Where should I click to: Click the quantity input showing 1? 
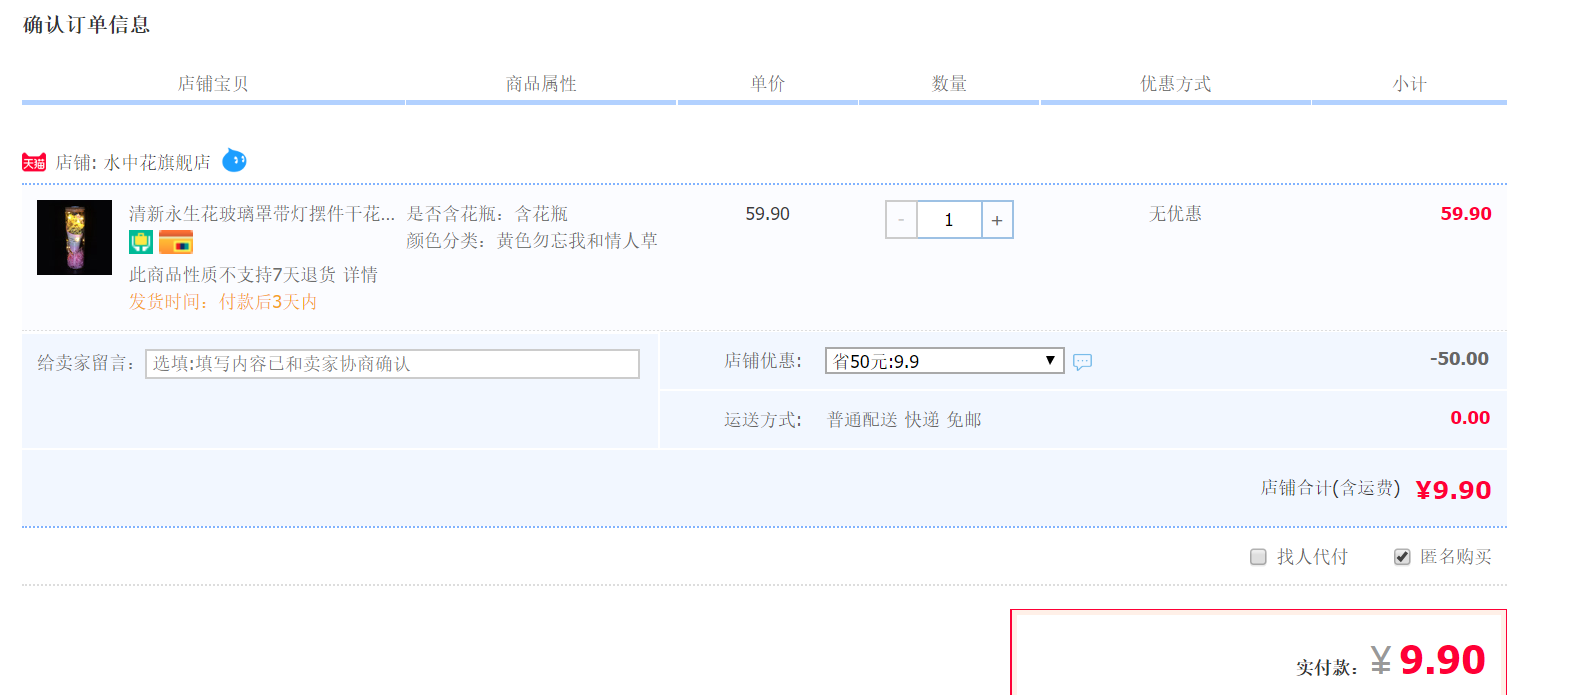coord(949,220)
